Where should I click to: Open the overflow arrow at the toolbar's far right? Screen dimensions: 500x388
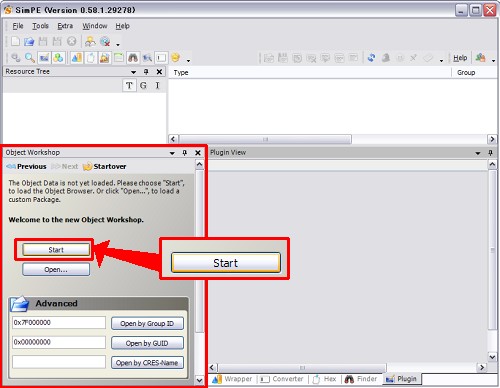tap(493, 61)
